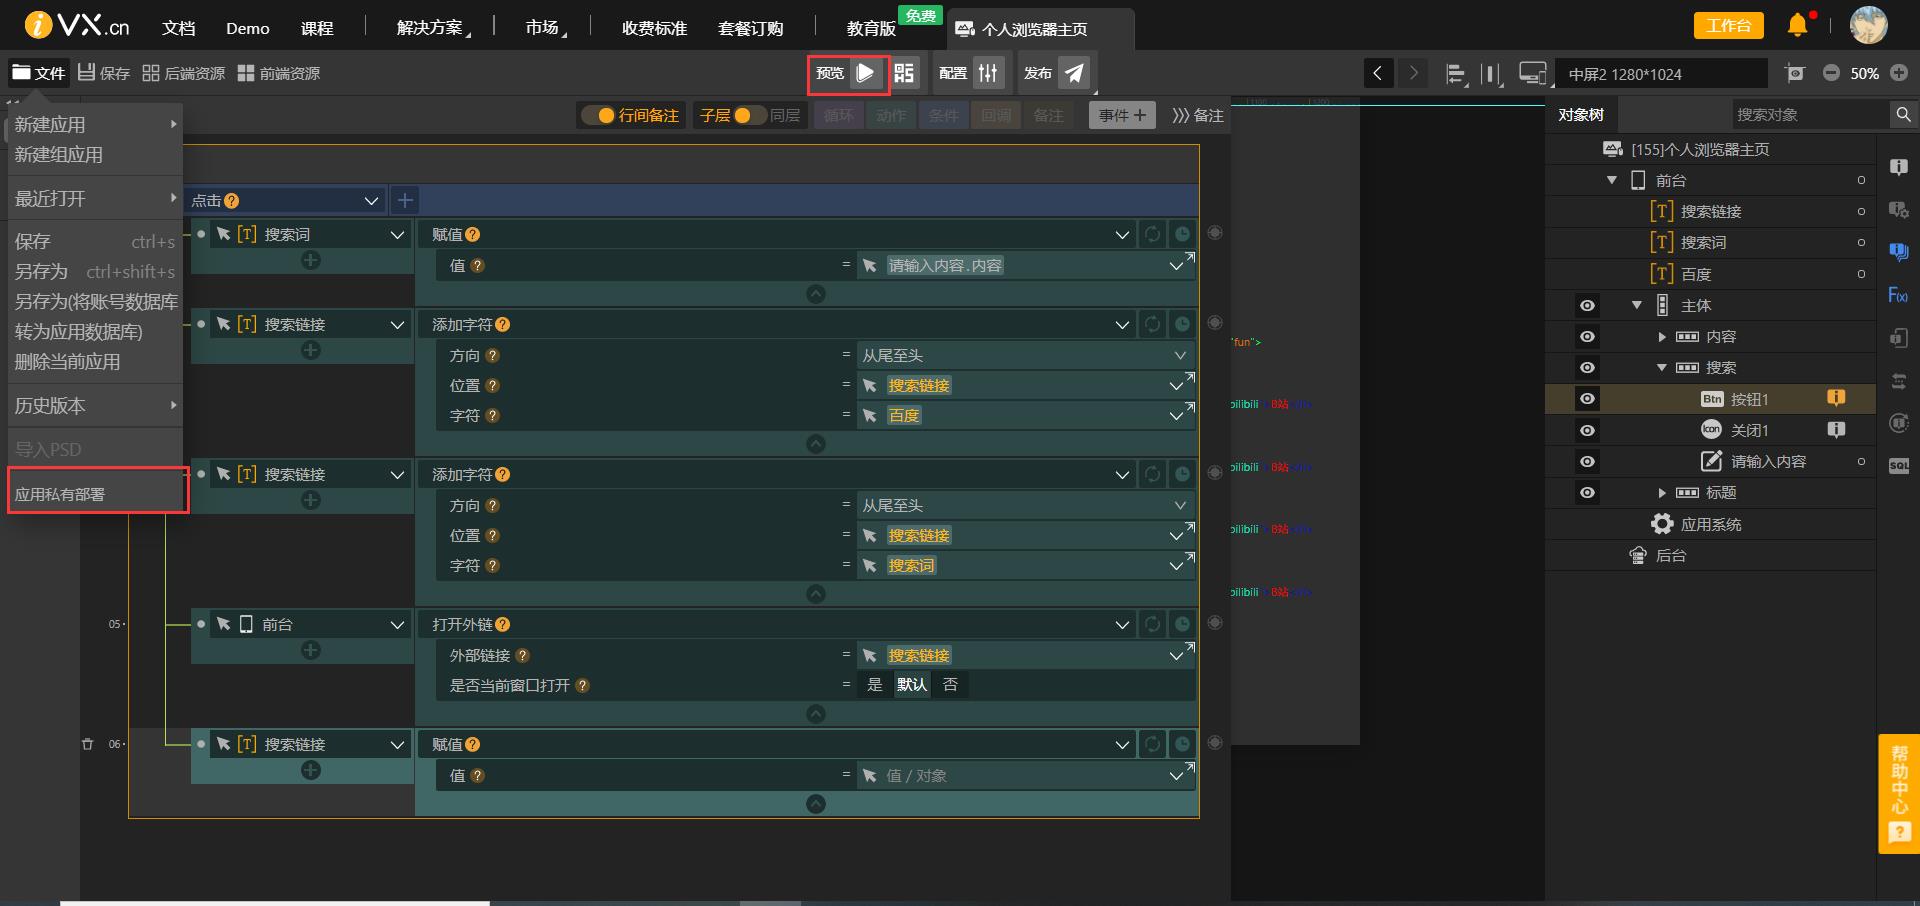Open the horizontal align tool
This screenshot has width=1920, height=906.
(x=1456, y=74)
